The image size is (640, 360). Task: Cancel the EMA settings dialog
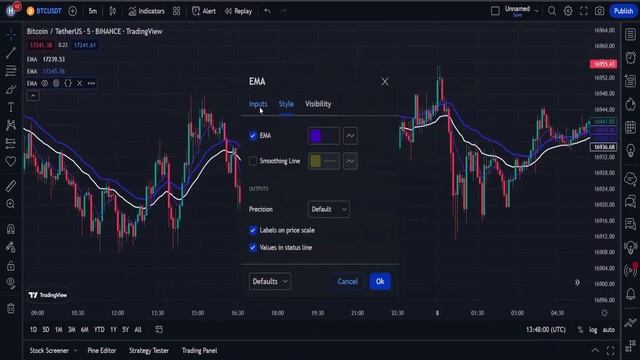348,281
